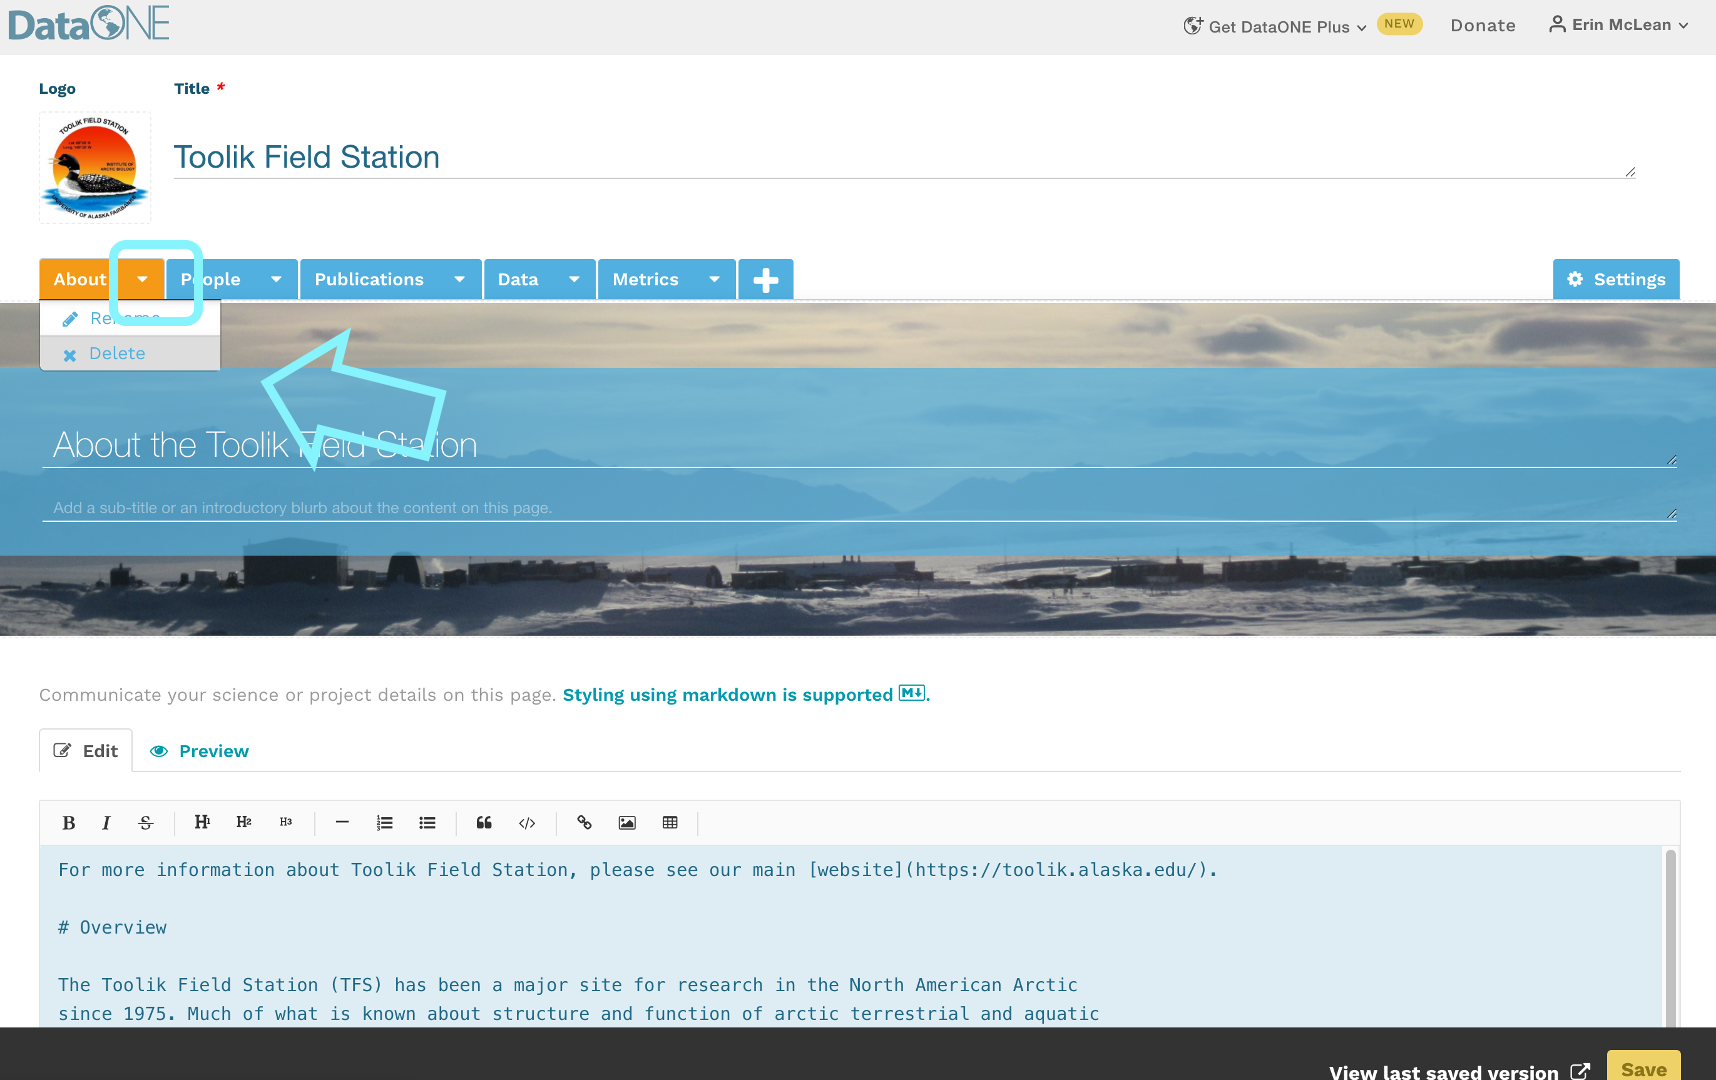Insert ordered numbered list
This screenshot has height=1080, width=1716.
tap(385, 823)
